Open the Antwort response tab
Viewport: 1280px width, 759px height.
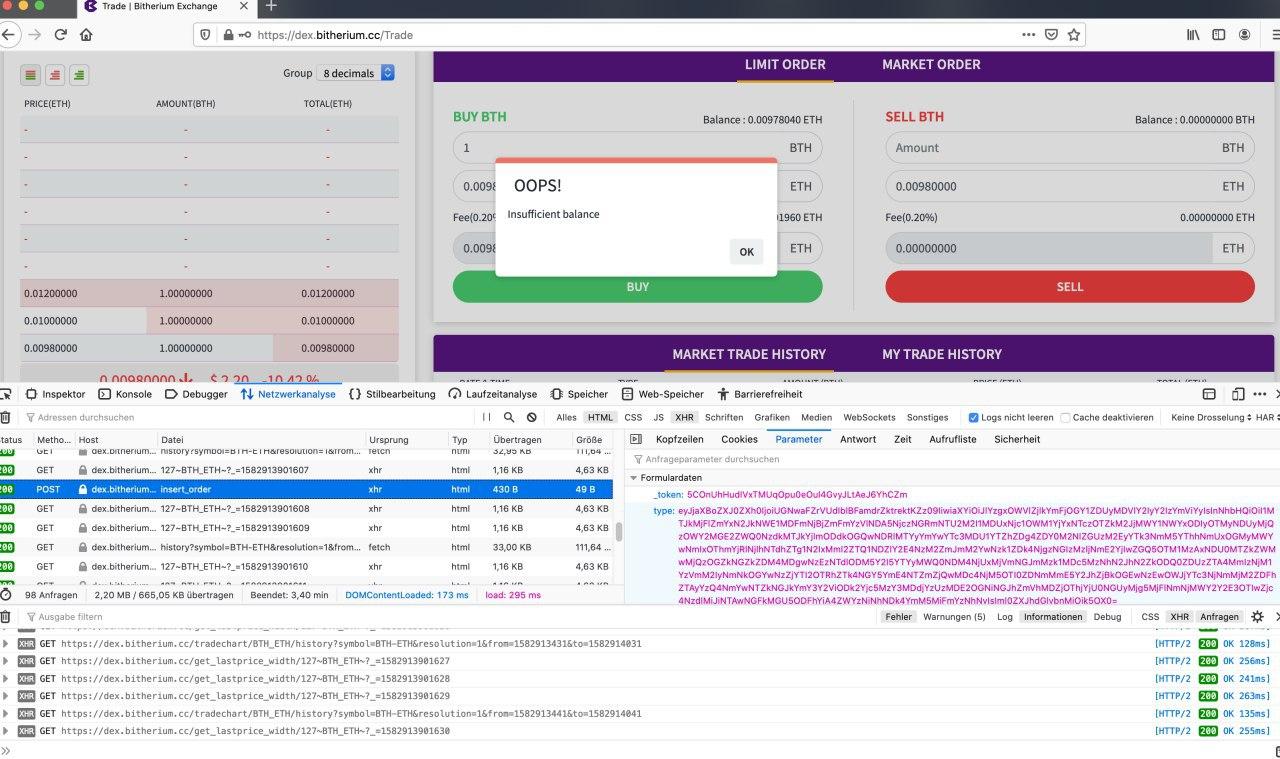858,439
